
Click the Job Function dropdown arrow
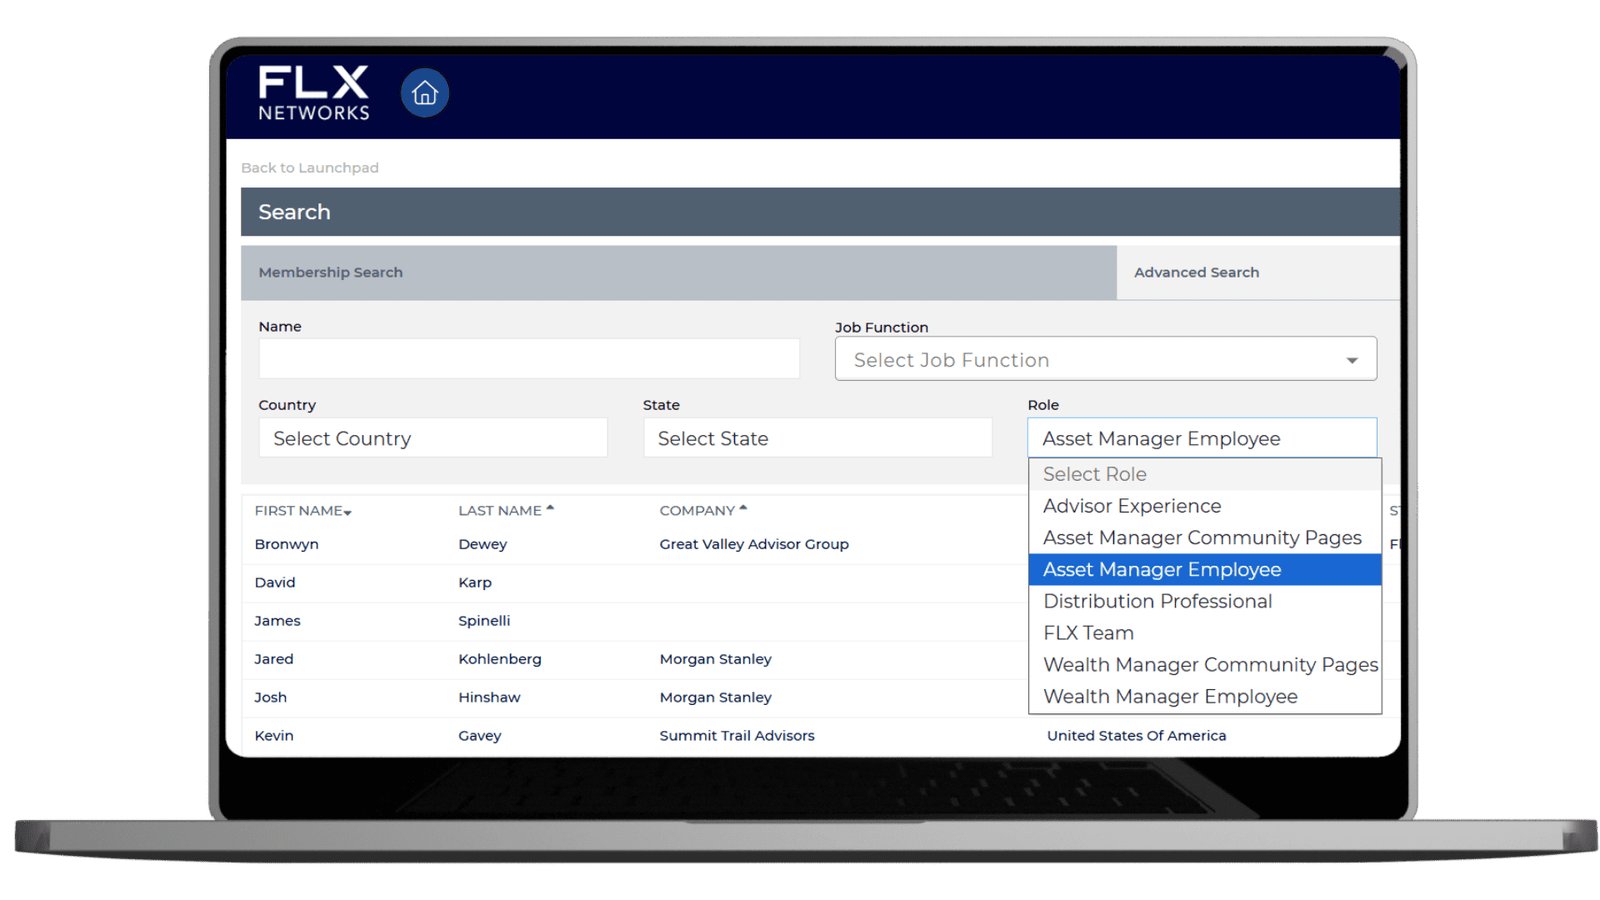(x=1352, y=360)
